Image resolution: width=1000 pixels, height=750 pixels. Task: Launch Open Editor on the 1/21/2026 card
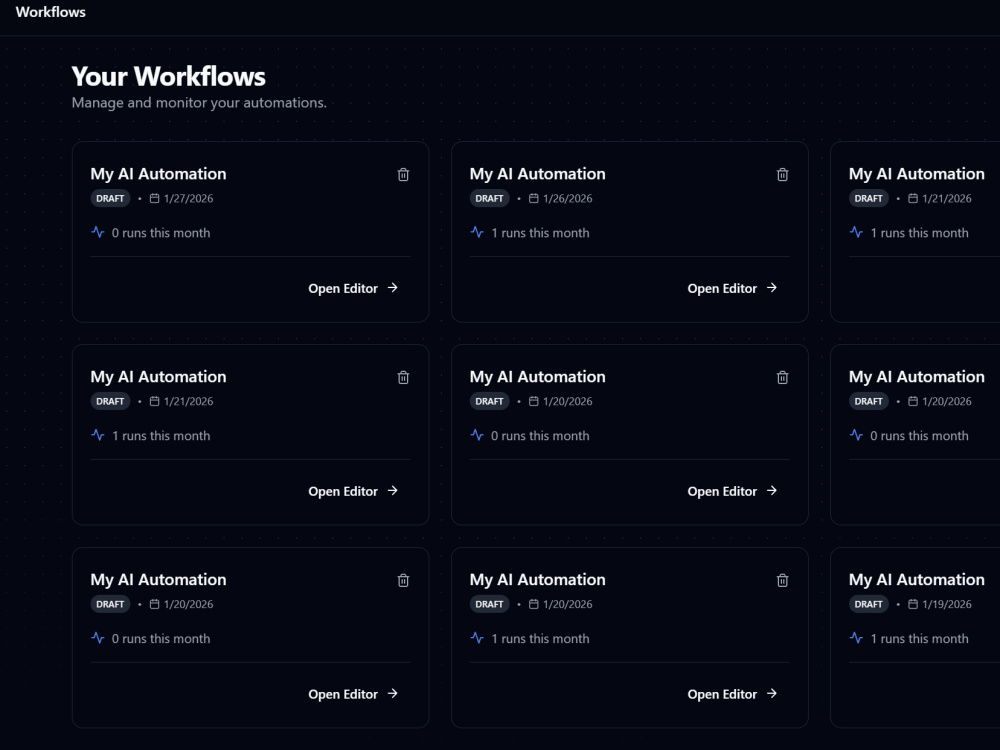[x=353, y=491]
